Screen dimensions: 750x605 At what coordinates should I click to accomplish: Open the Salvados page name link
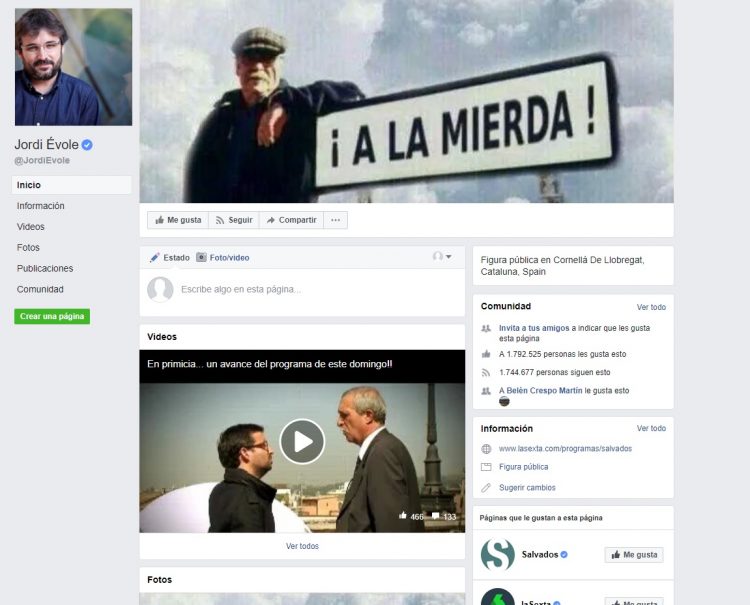coord(540,555)
